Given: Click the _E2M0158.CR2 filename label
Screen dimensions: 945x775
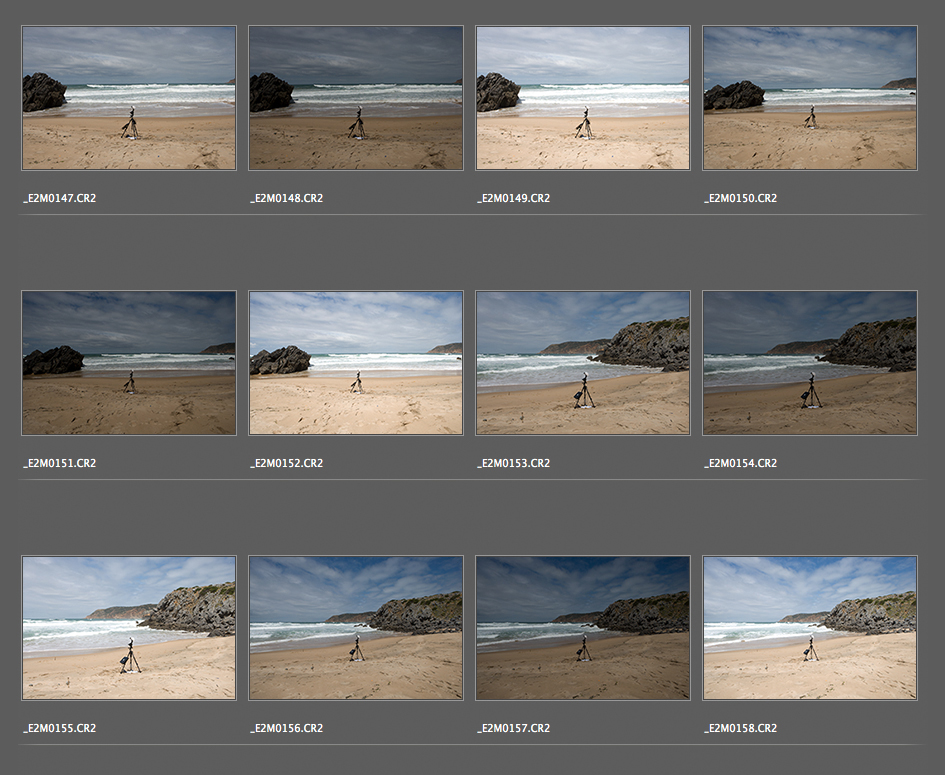Looking at the screenshot, I should [741, 728].
